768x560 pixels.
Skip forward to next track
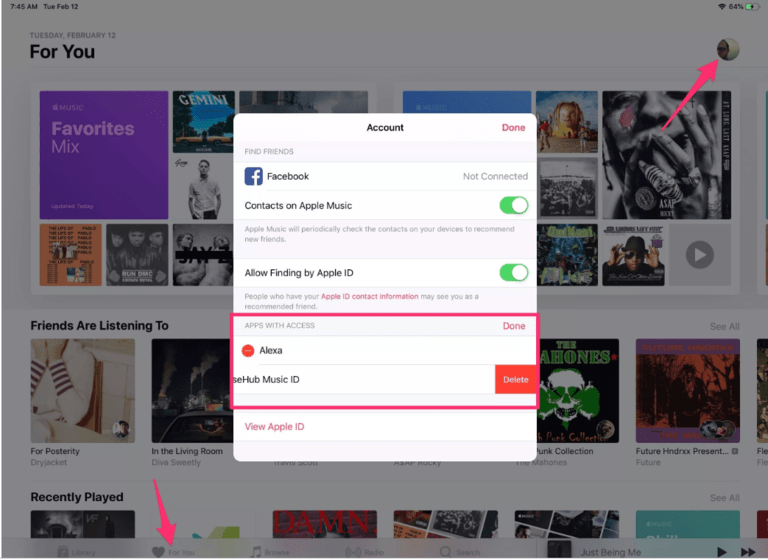(x=748, y=552)
